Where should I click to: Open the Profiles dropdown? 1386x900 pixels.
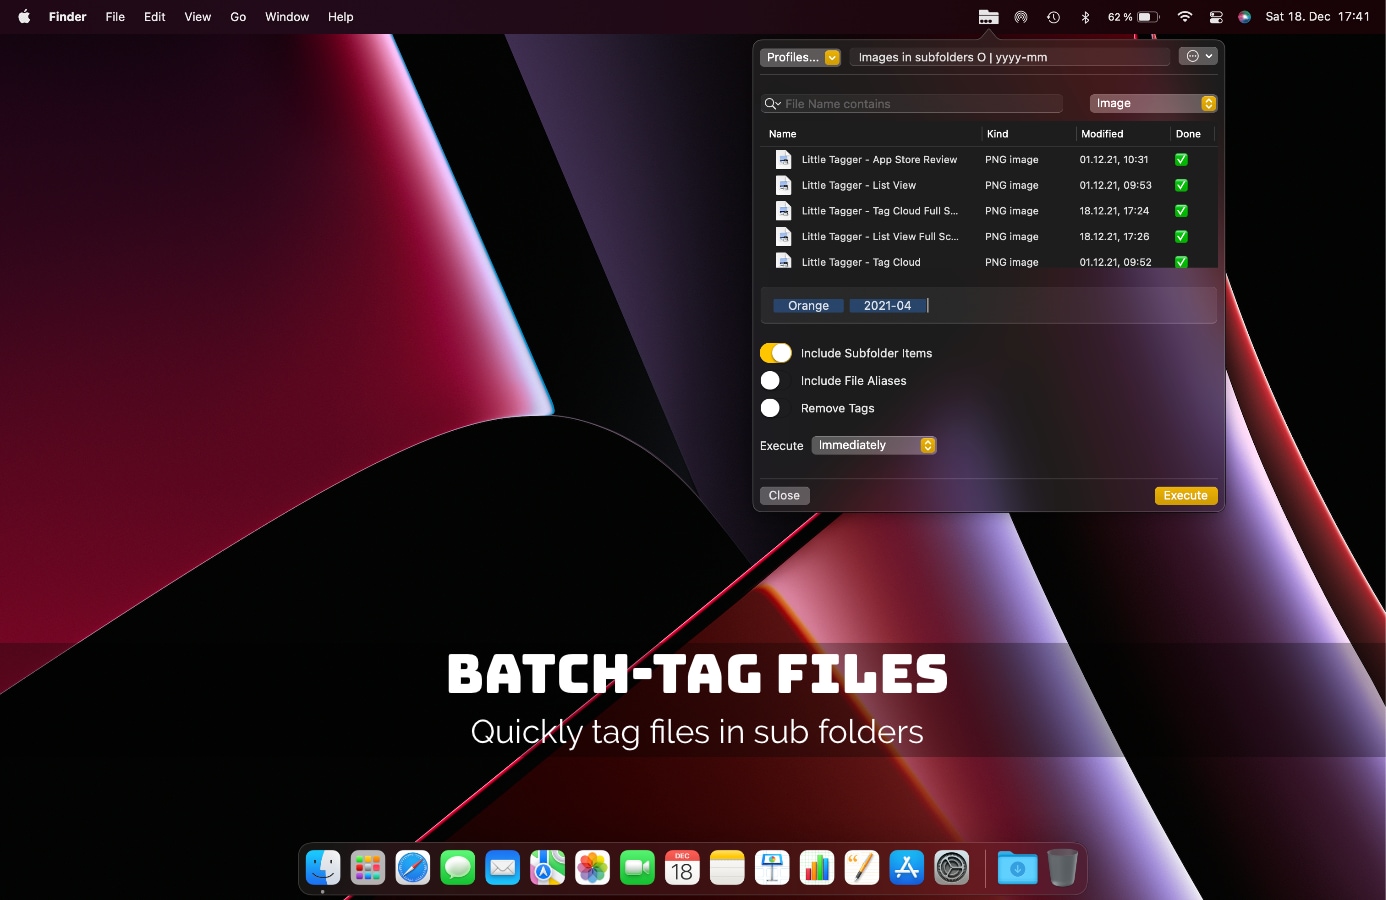[x=800, y=57]
